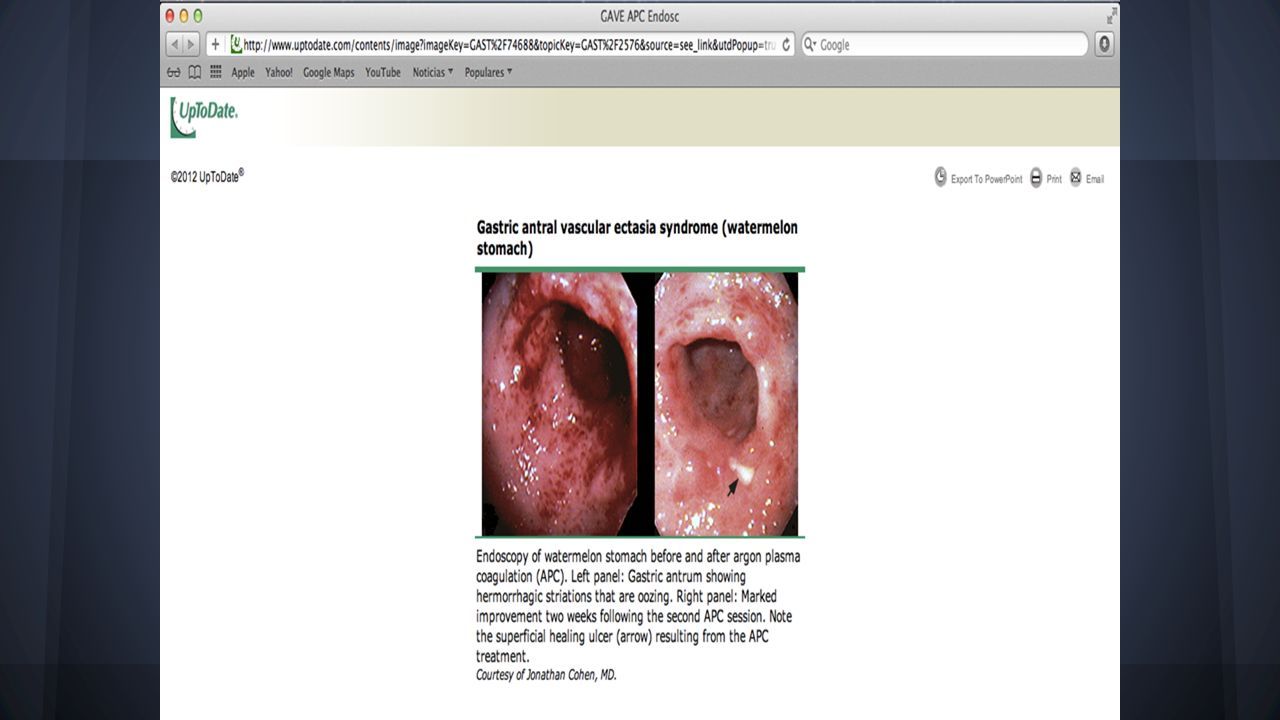Click the Export To PowerPoint icon
Viewport: 1280px width, 720px height.
click(941, 177)
